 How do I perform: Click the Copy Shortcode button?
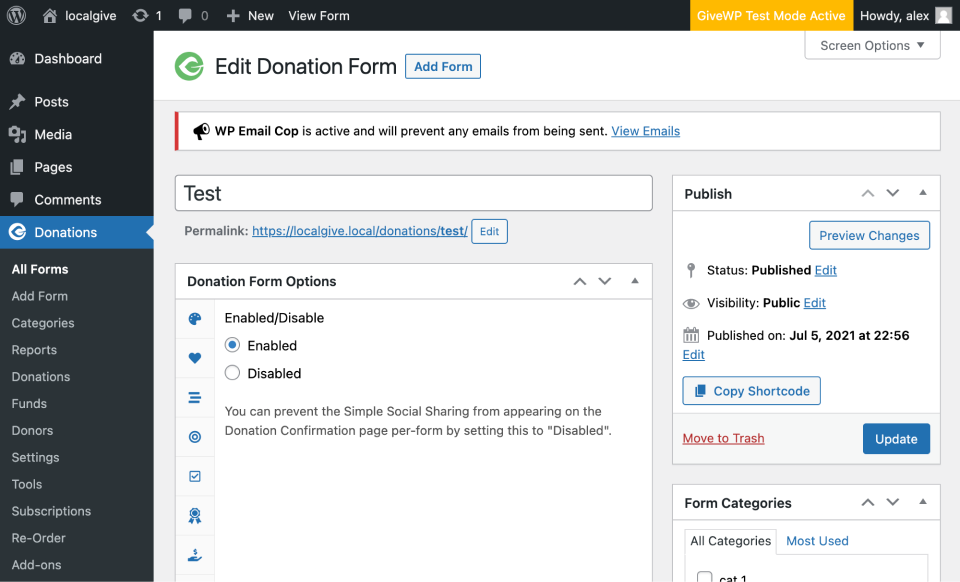click(x=752, y=391)
